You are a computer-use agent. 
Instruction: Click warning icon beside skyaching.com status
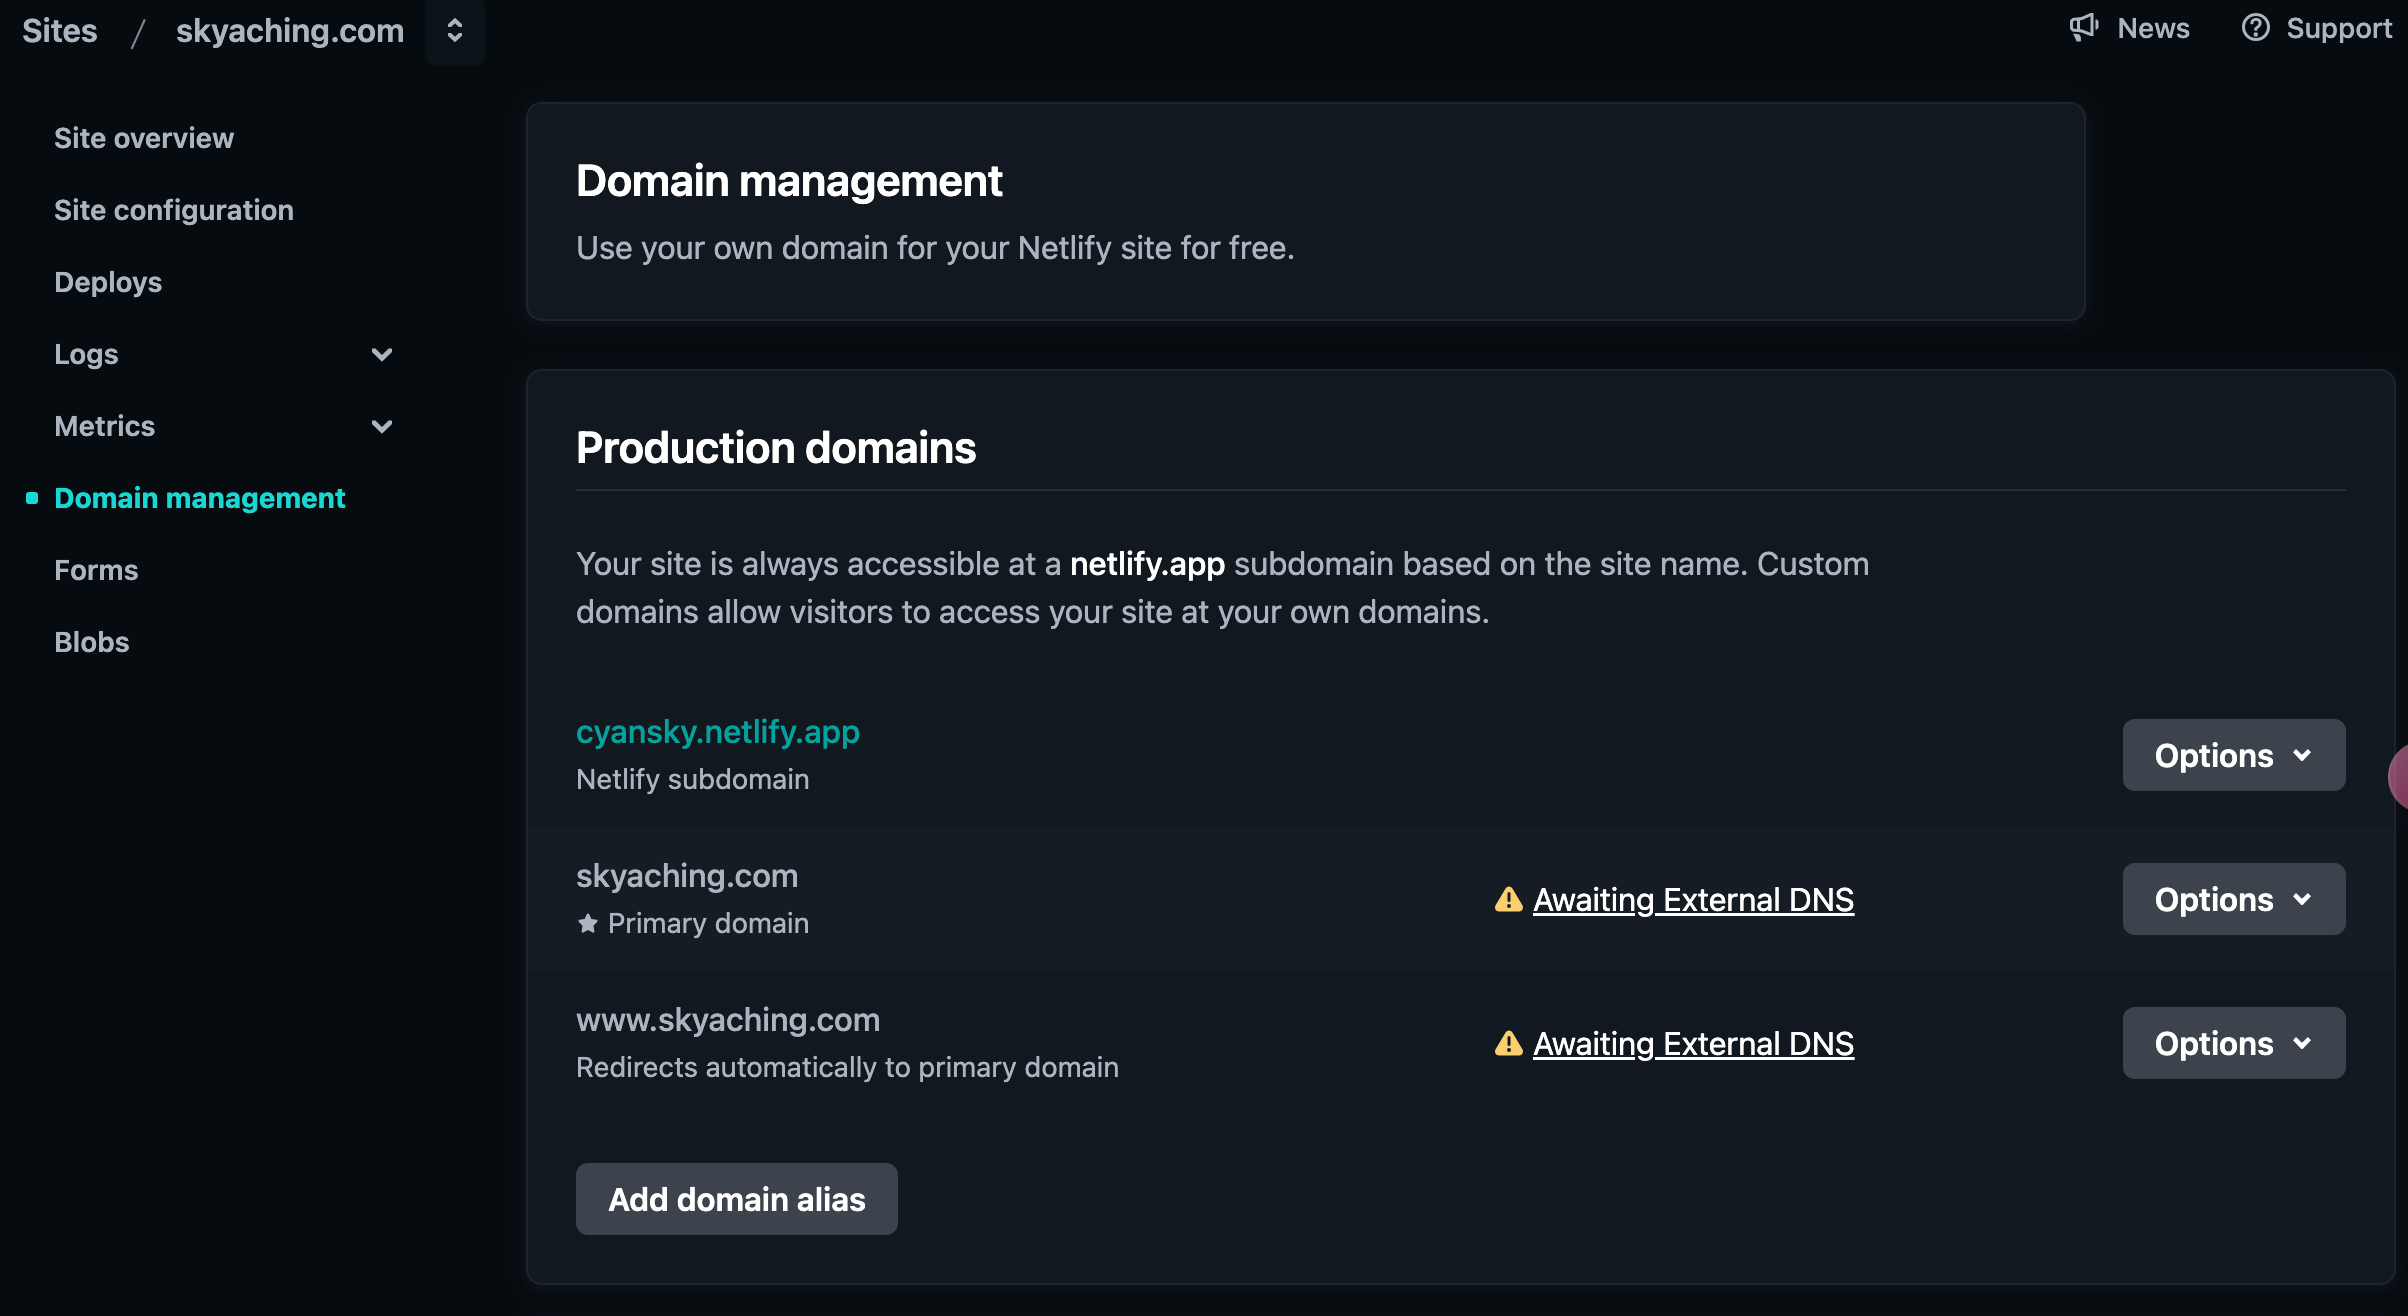click(1508, 899)
